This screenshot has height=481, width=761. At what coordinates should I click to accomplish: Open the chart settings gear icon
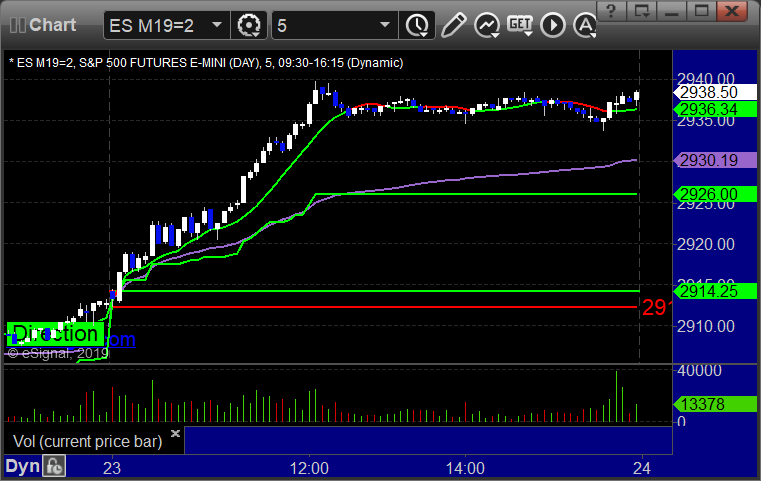[x=248, y=25]
